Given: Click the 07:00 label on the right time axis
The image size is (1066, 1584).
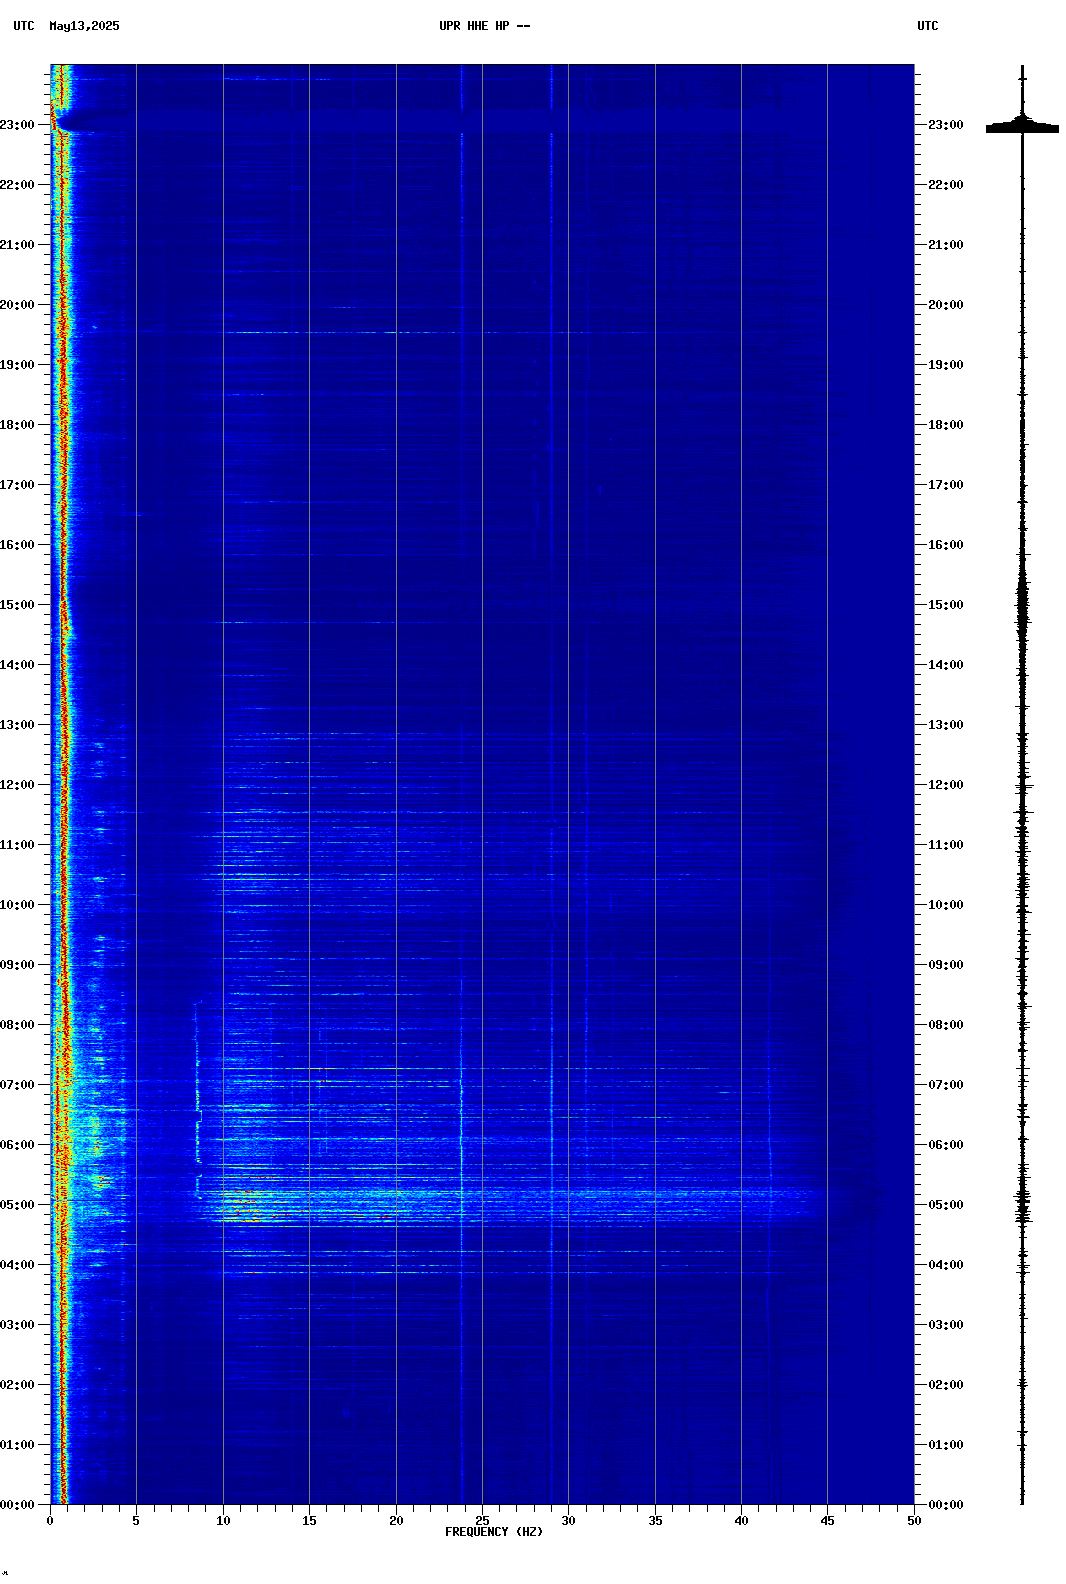Looking at the screenshot, I should click(946, 1085).
